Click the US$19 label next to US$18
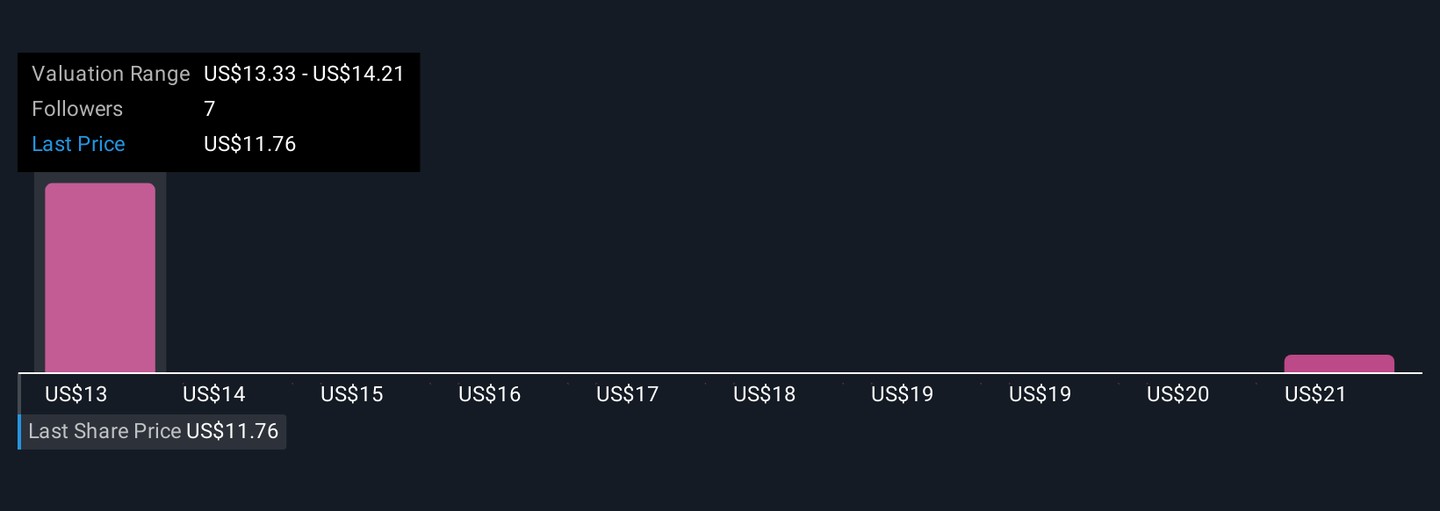The width and height of the screenshot is (1440, 511). 902,394
